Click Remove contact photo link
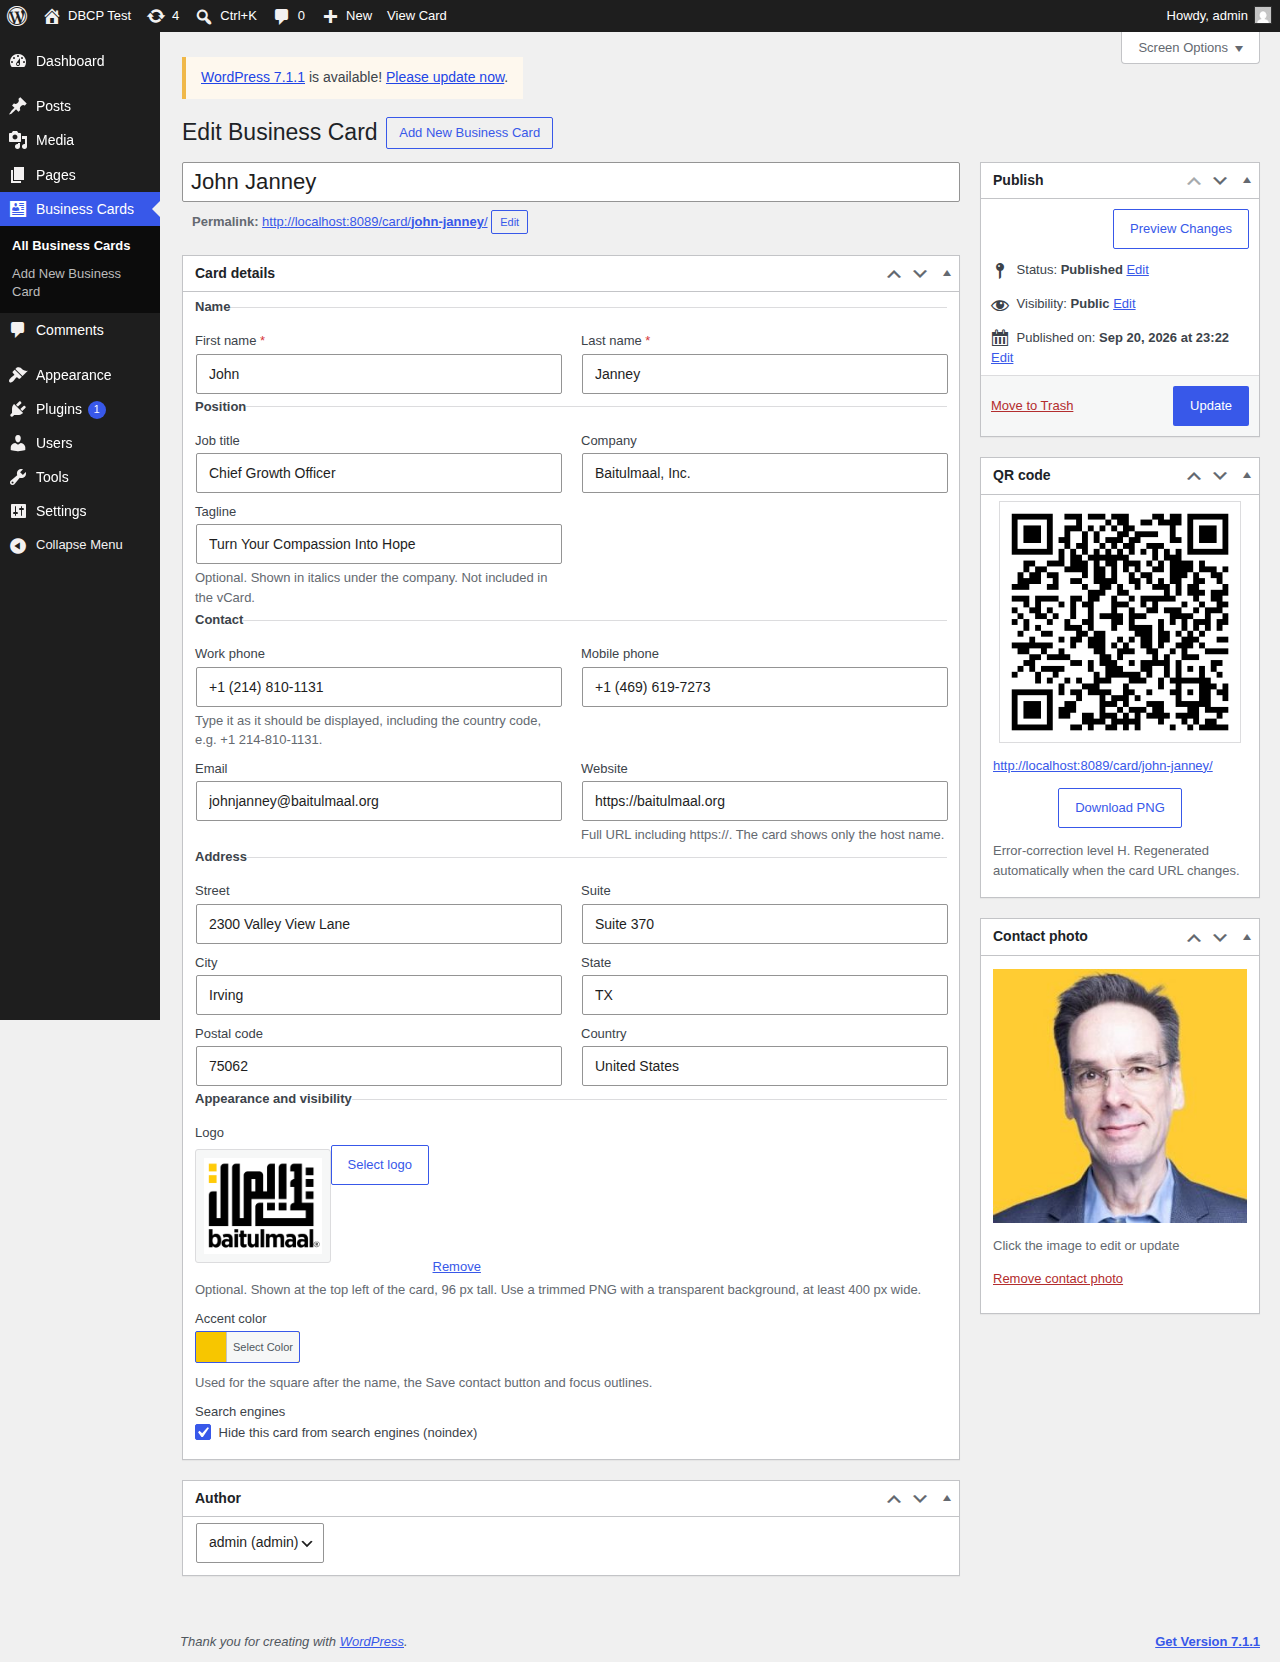Viewport: 1280px width, 1662px height. click(1057, 1279)
